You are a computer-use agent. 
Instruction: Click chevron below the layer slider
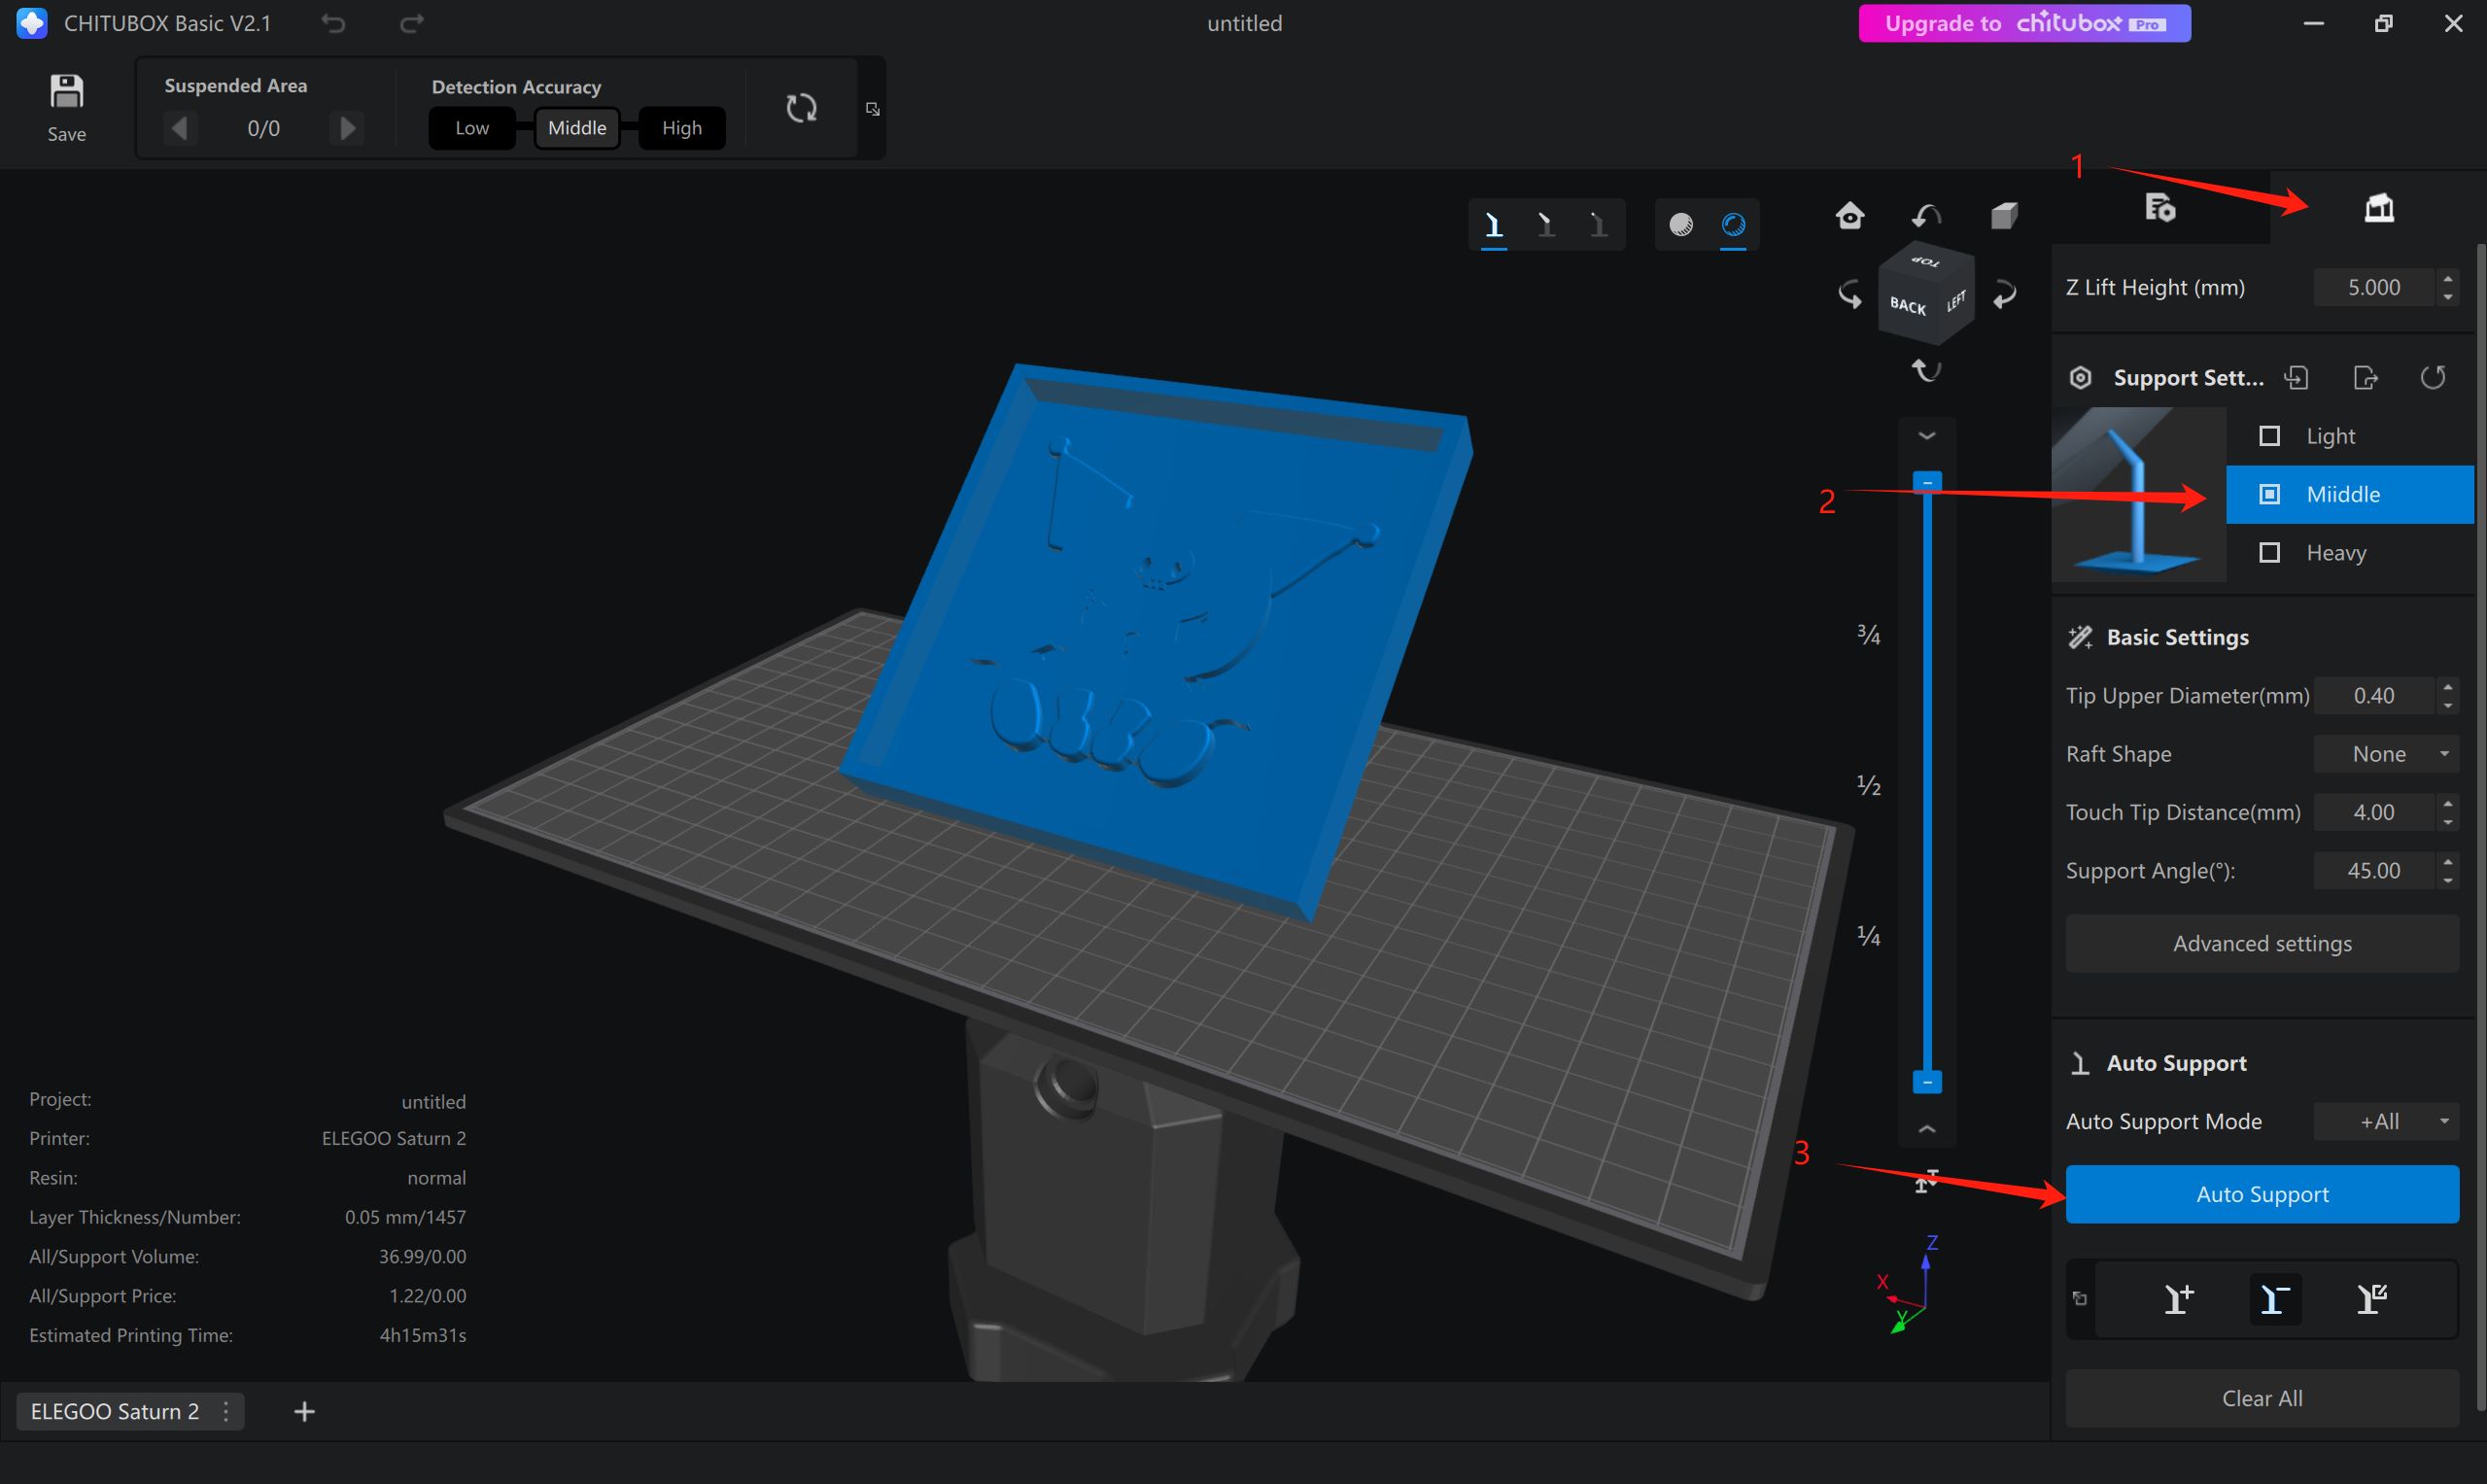point(1927,1129)
